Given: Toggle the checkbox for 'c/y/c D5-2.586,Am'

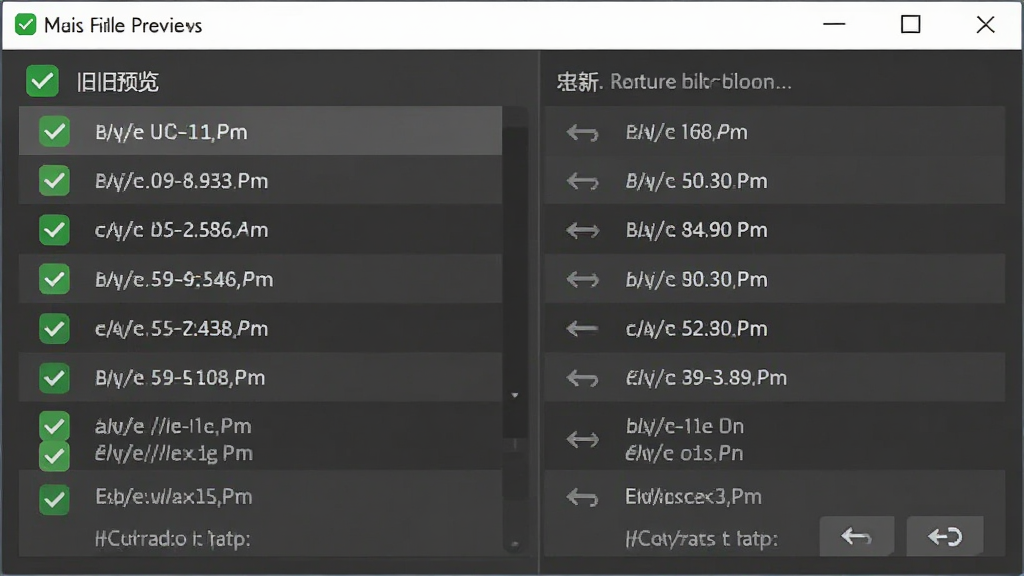Looking at the screenshot, I should click(54, 230).
